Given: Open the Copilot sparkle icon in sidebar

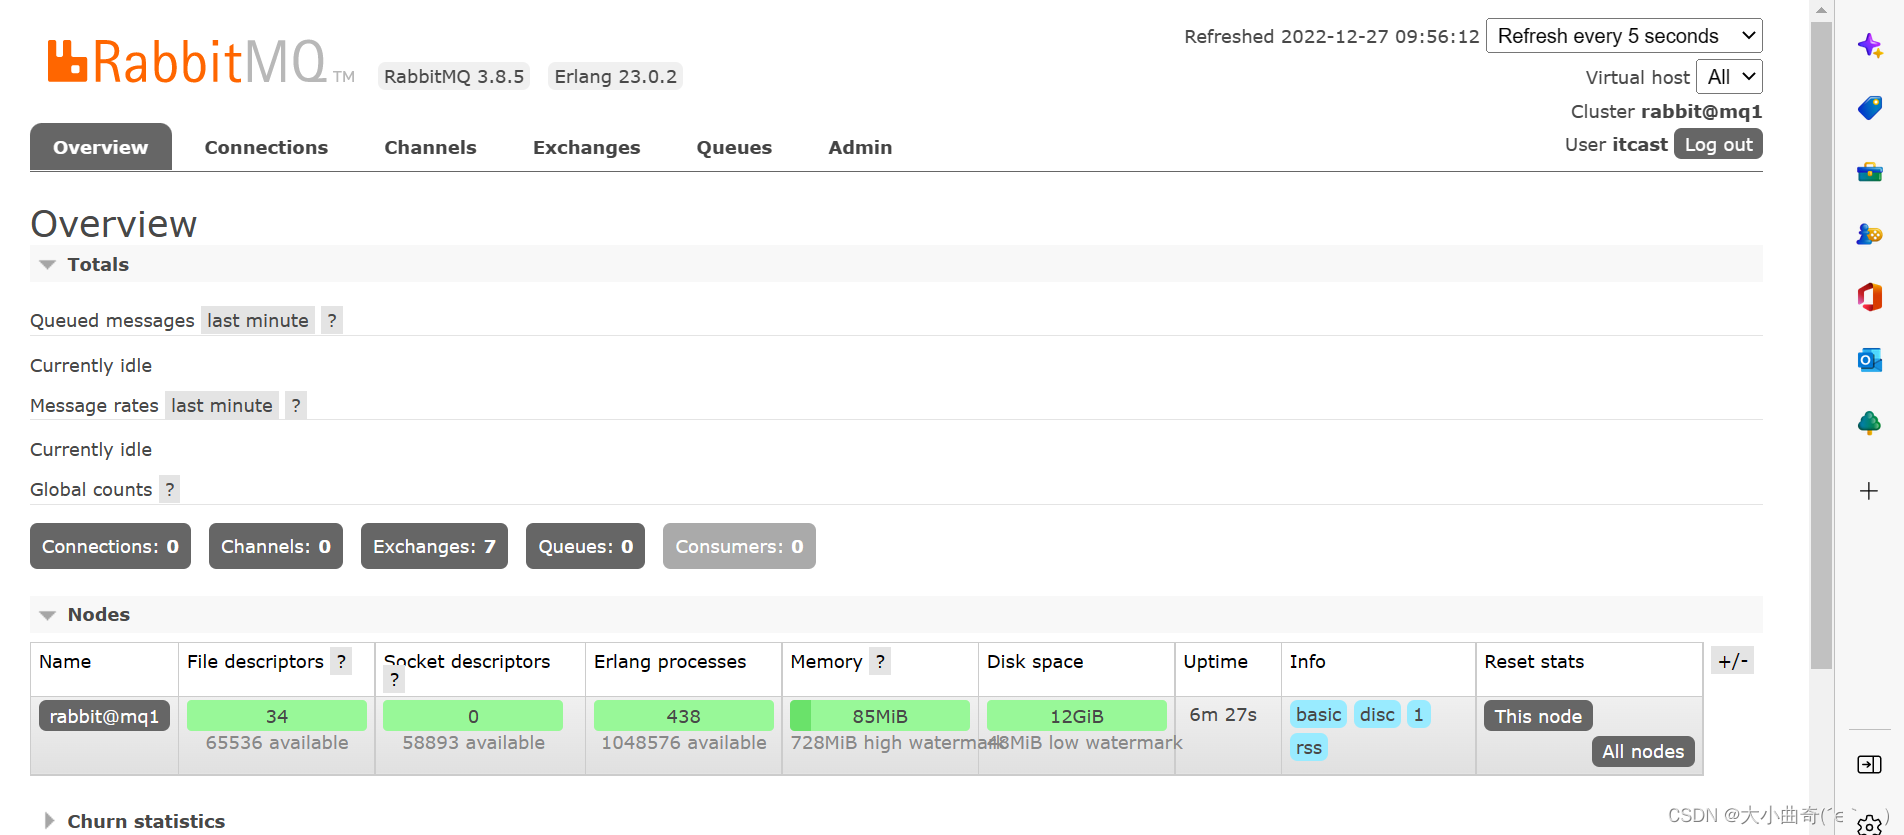Looking at the screenshot, I should pos(1869,45).
